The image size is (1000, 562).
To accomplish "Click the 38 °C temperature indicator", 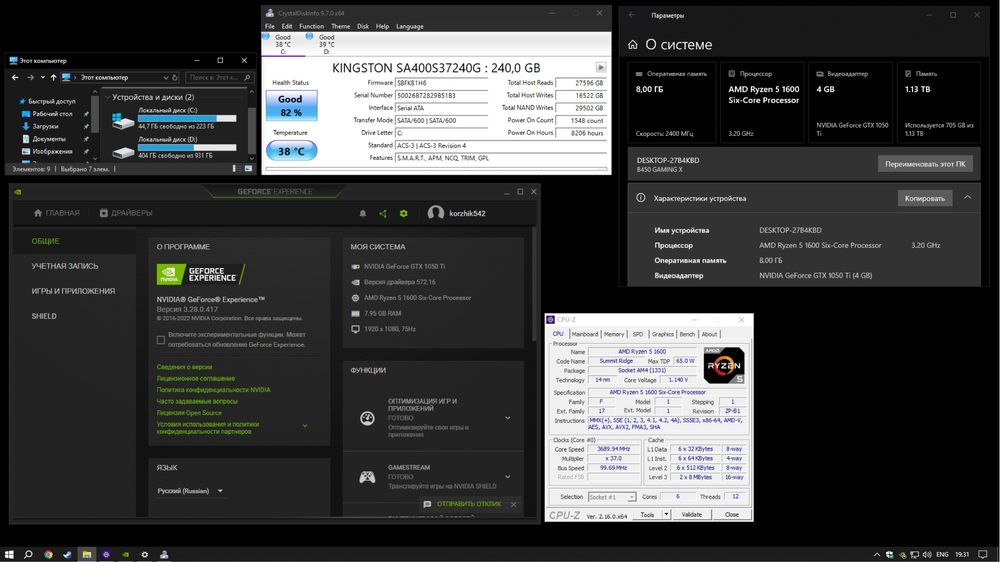I will 291,151.
